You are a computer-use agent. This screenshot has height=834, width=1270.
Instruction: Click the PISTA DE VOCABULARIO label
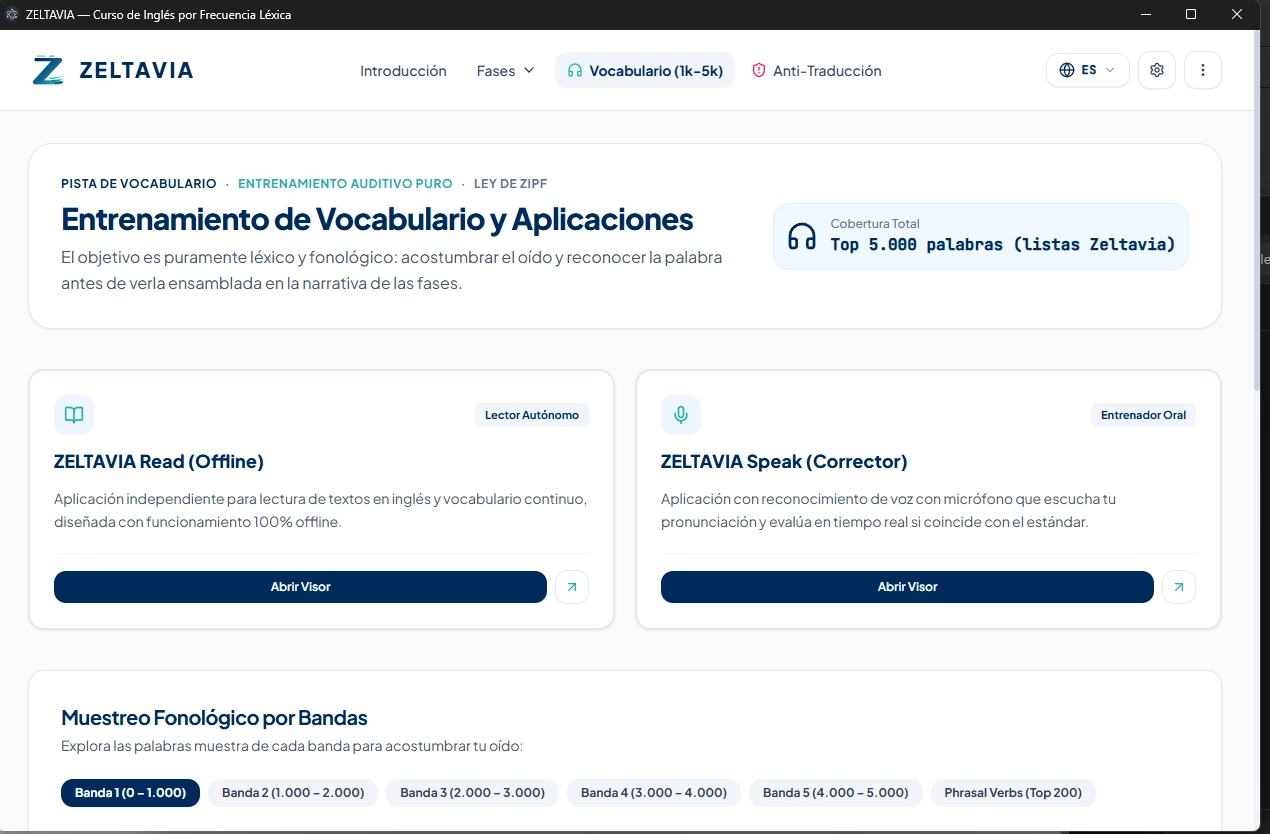click(x=139, y=184)
